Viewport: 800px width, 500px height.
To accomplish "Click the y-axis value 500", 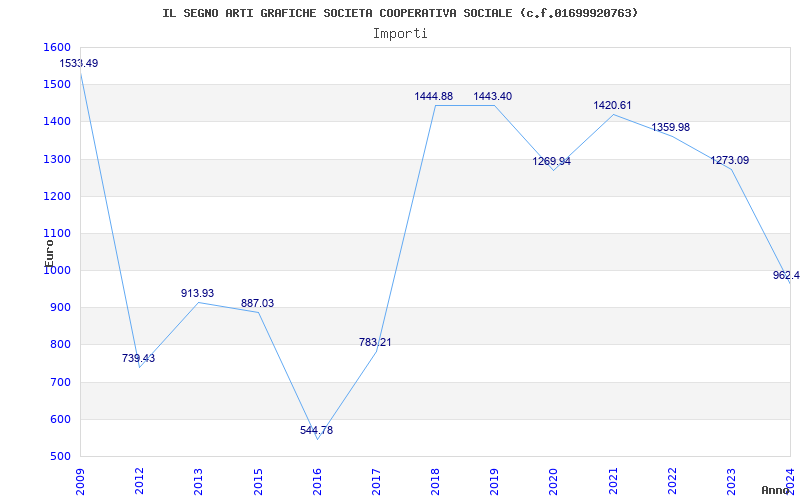I will click(x=59, y=457).
